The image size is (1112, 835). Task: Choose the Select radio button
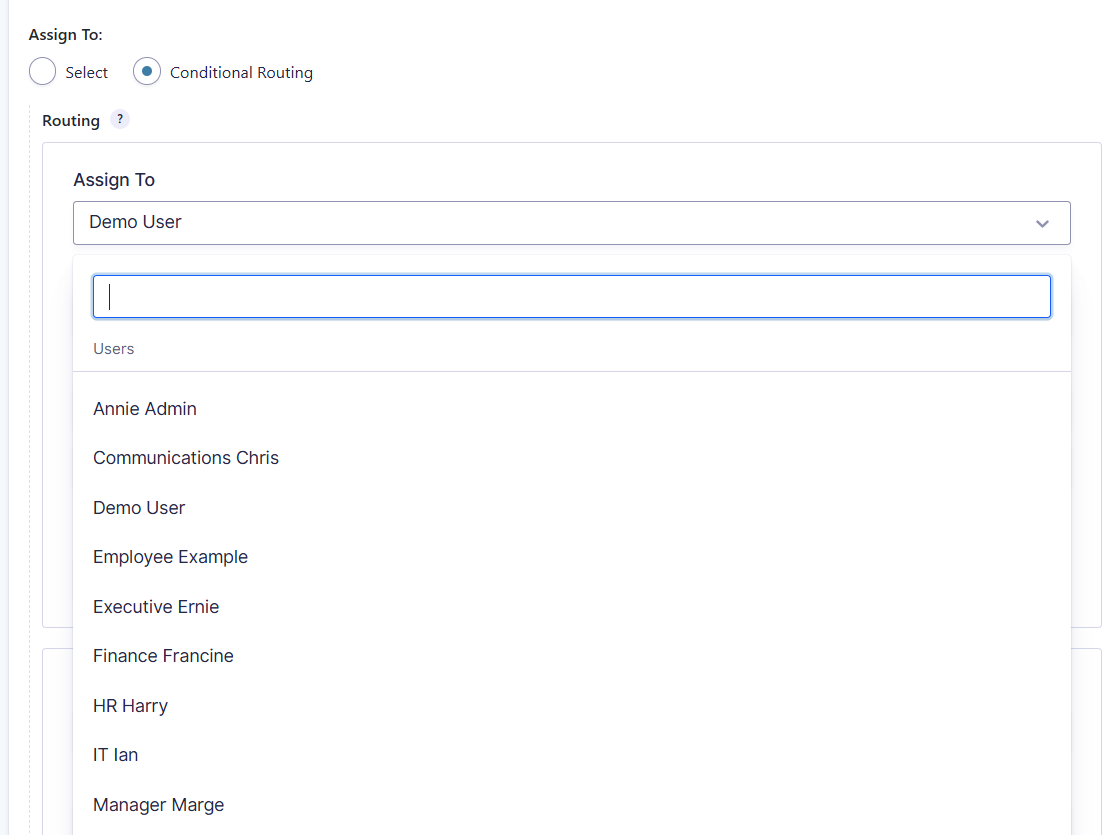point(43,72)
